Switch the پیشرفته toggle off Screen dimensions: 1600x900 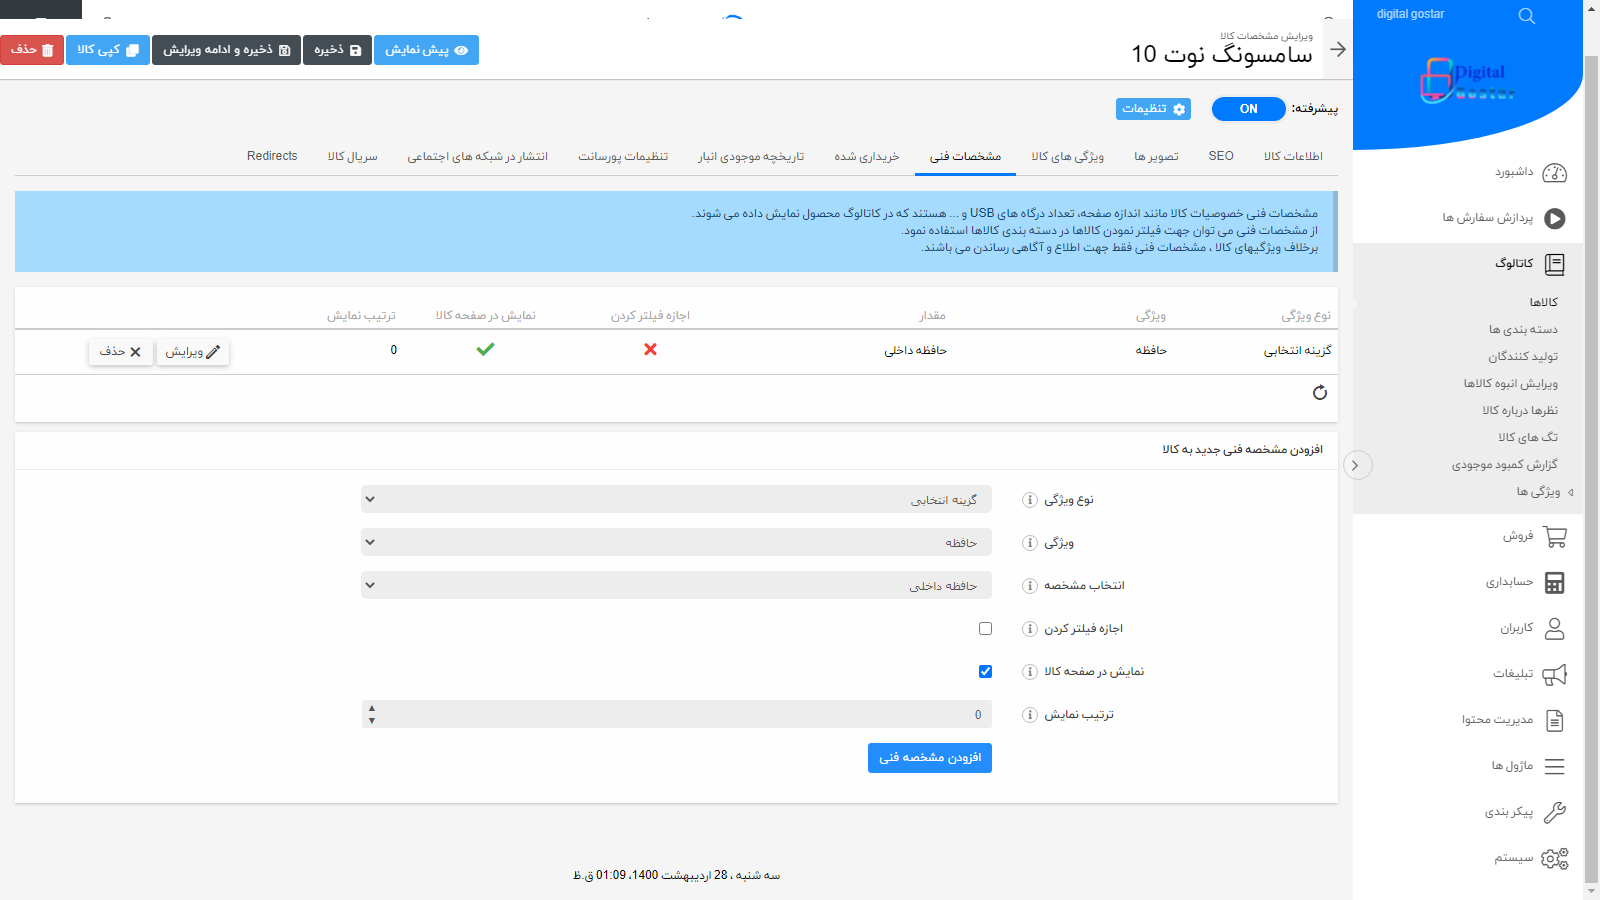point(1248,109)
